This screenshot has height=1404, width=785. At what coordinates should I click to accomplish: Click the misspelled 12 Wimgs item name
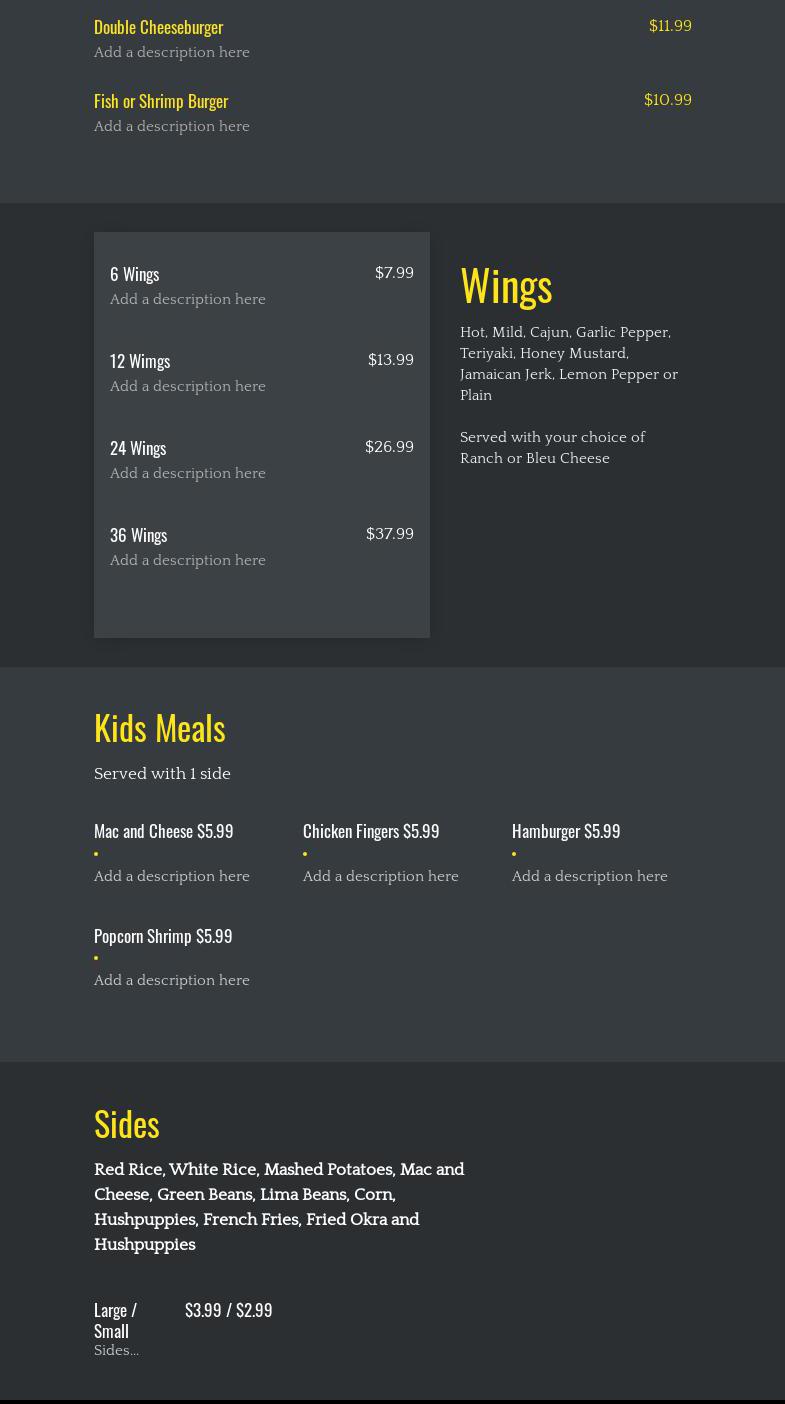tap(140, 361)
